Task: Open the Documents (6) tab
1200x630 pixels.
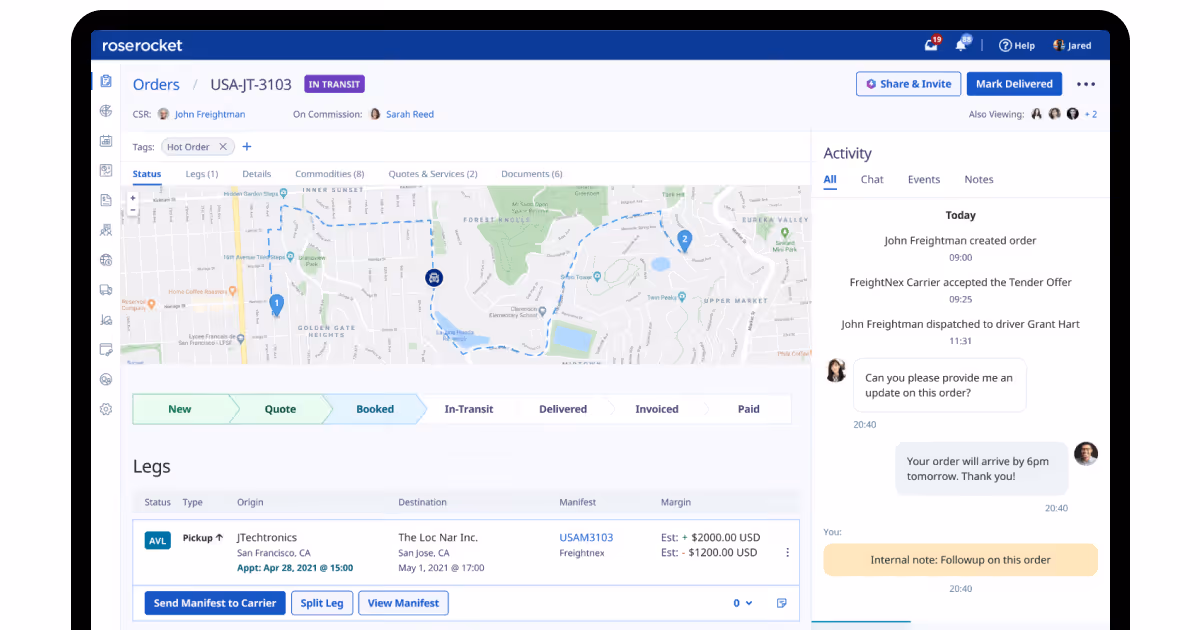Action: click(x=532, y=174)
